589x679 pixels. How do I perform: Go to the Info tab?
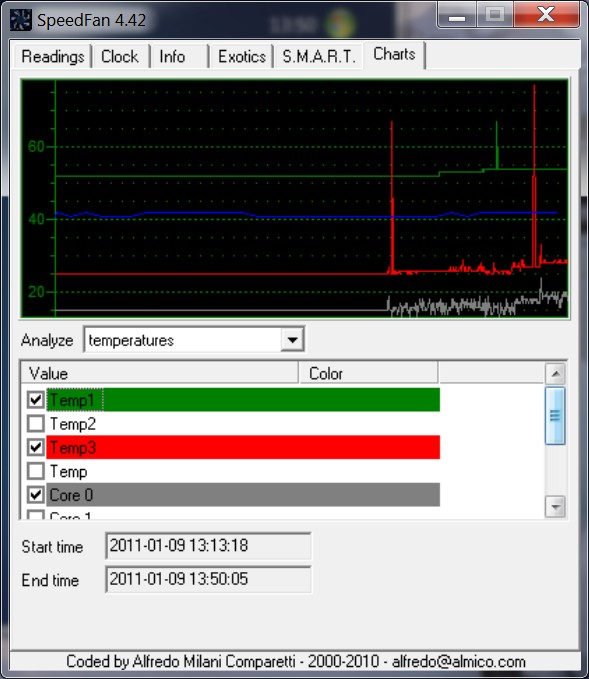[x=179, y=56]
